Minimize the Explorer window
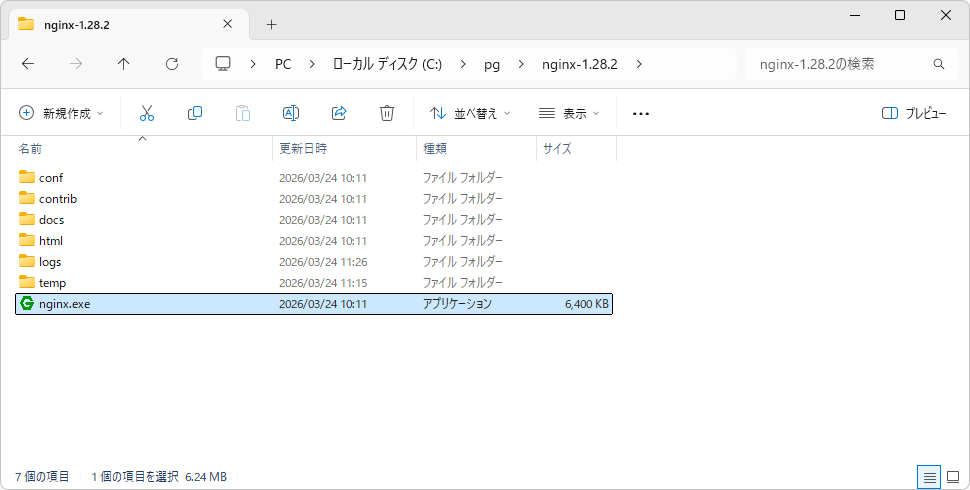Image resolution: width=970 pixels, height=490 pixels. [x=854, y=15]
